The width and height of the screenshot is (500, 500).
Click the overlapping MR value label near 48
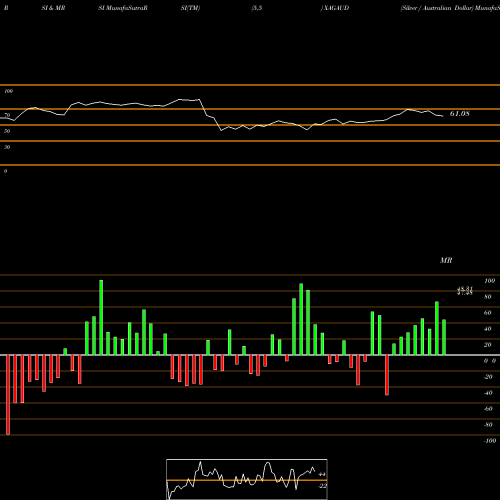click(465, 291)
